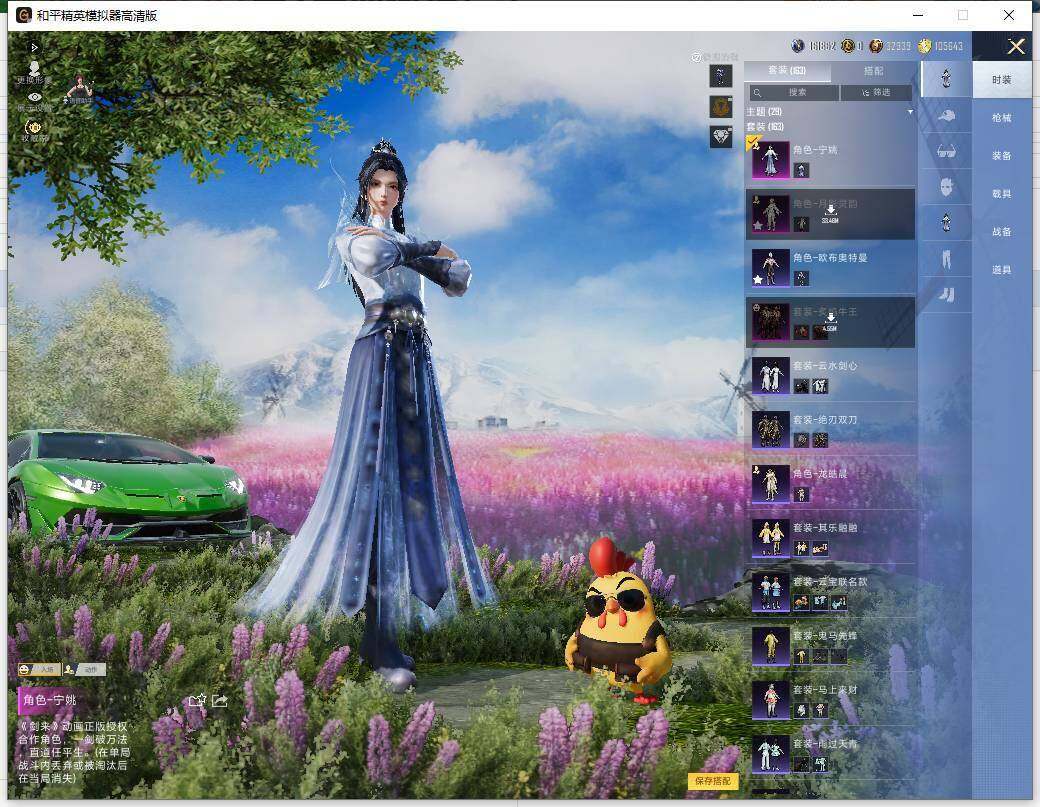Select the 角色-宁姚 outfit thumbnail
The image size is (1040, 807).
click(x=770, y=159)
